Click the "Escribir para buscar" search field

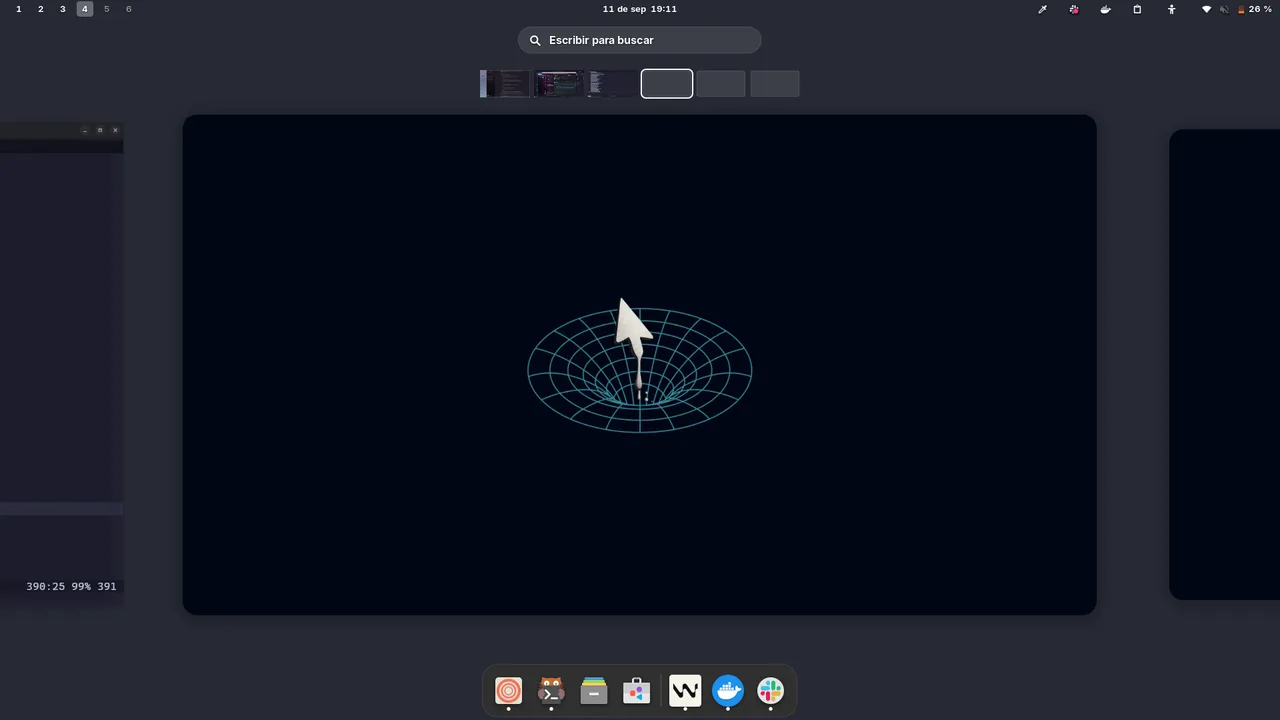pyautogui.click(x=640, y=40)
